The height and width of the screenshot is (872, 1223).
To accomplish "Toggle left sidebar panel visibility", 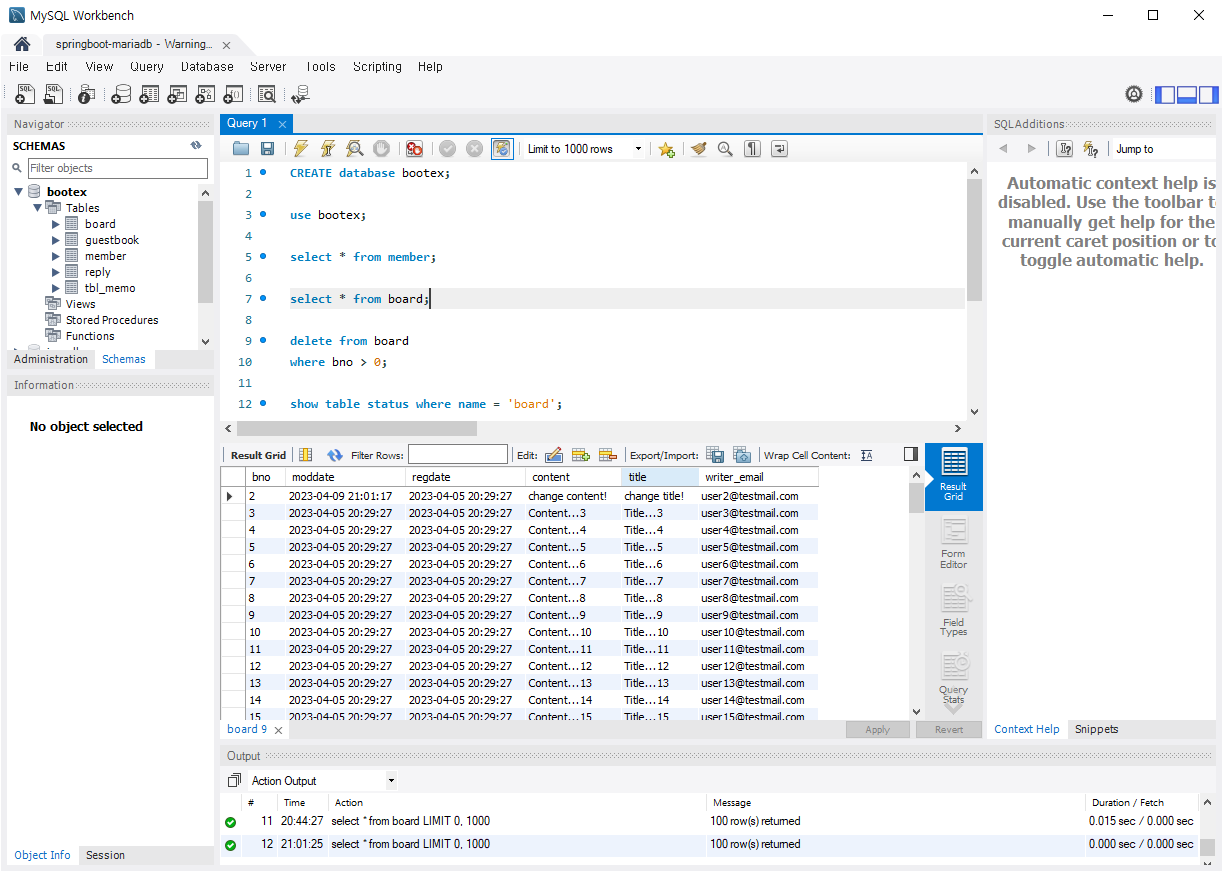I will click(1165, 95).
